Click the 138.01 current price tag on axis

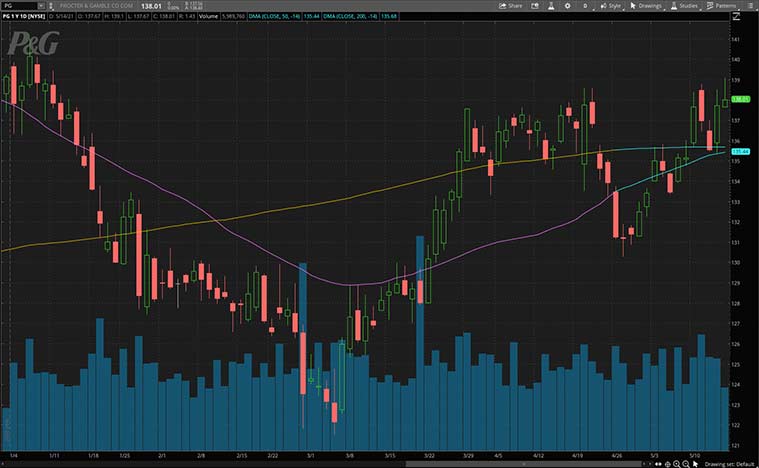pyautogui.click(x=741, y=99)
